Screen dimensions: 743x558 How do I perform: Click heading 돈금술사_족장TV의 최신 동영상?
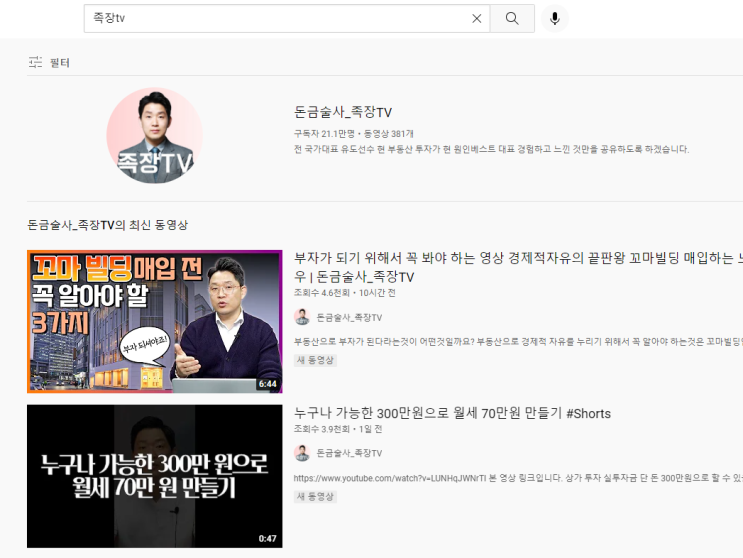coord(108,225)
